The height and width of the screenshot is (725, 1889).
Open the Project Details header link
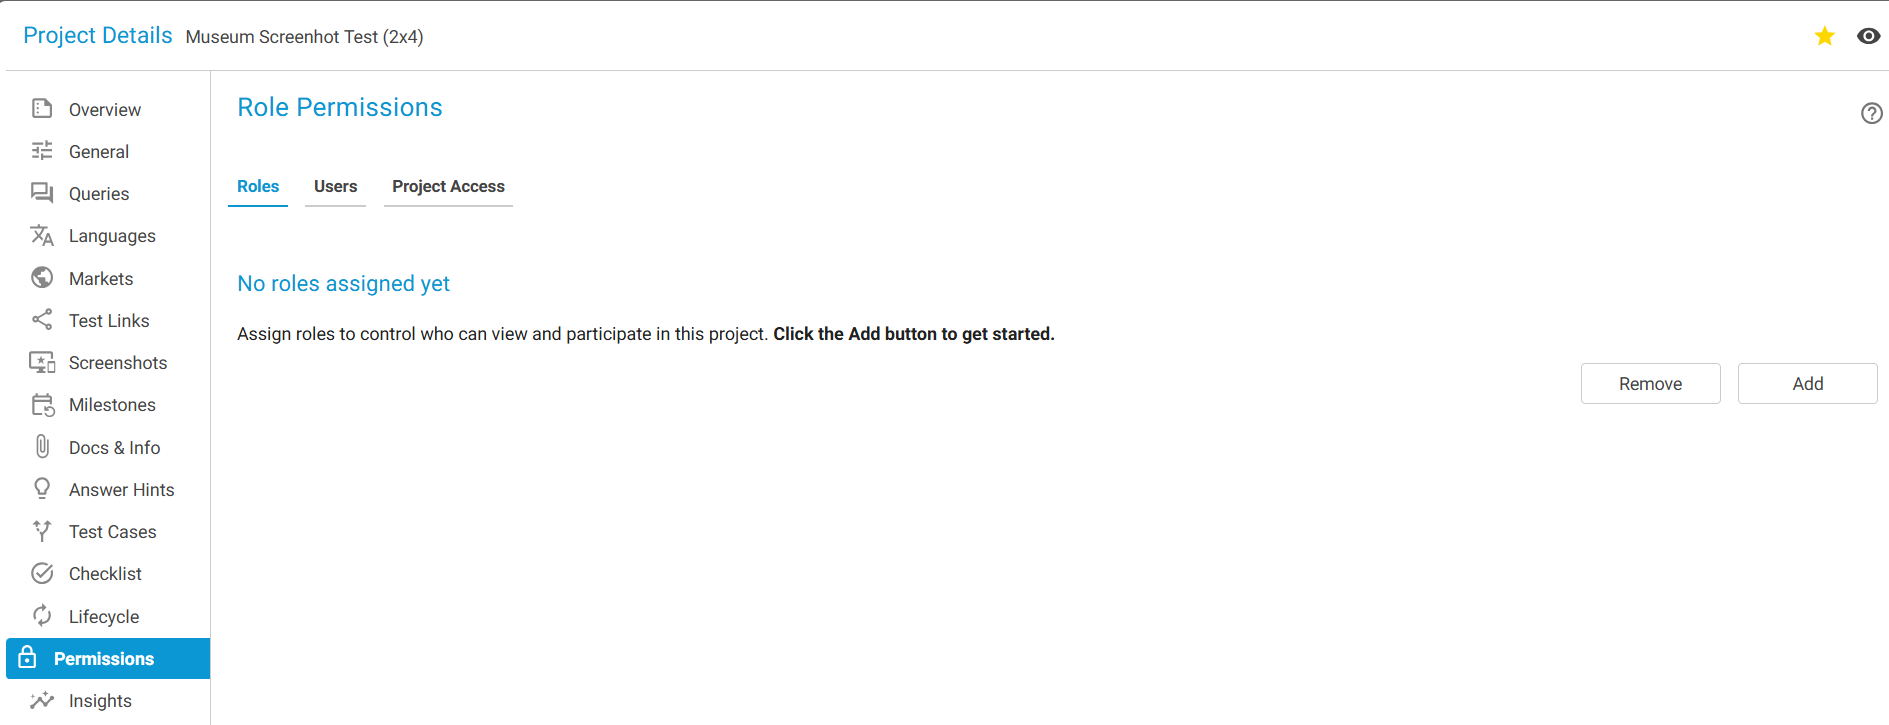point(98,36)
